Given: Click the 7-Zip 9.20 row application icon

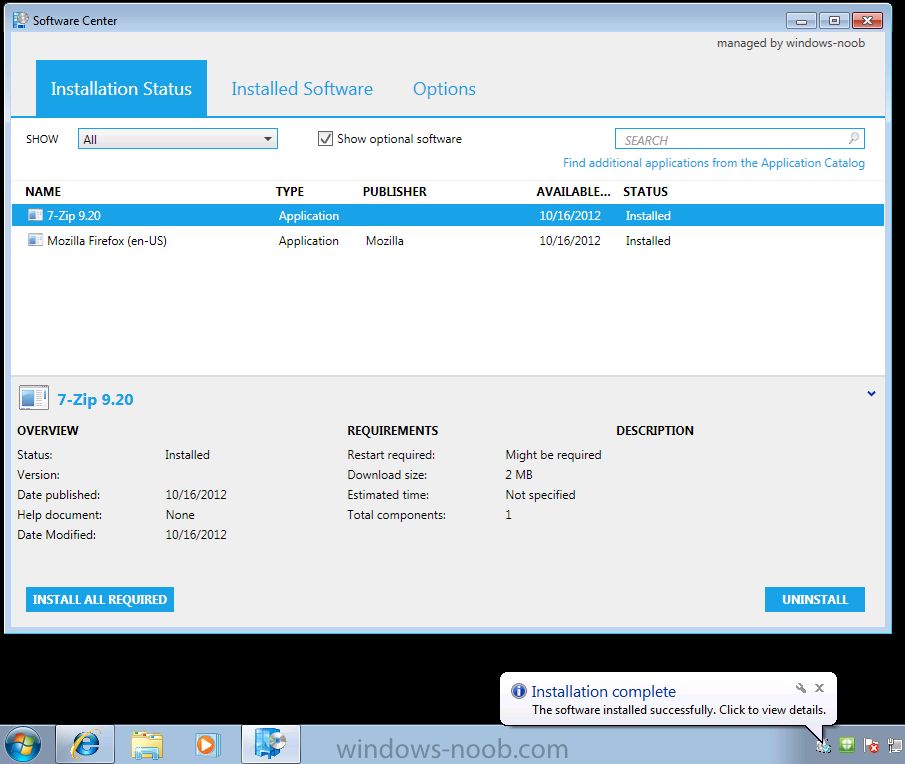Looking at the screenshot, I should pyautogui.click(x=35, y=215).
